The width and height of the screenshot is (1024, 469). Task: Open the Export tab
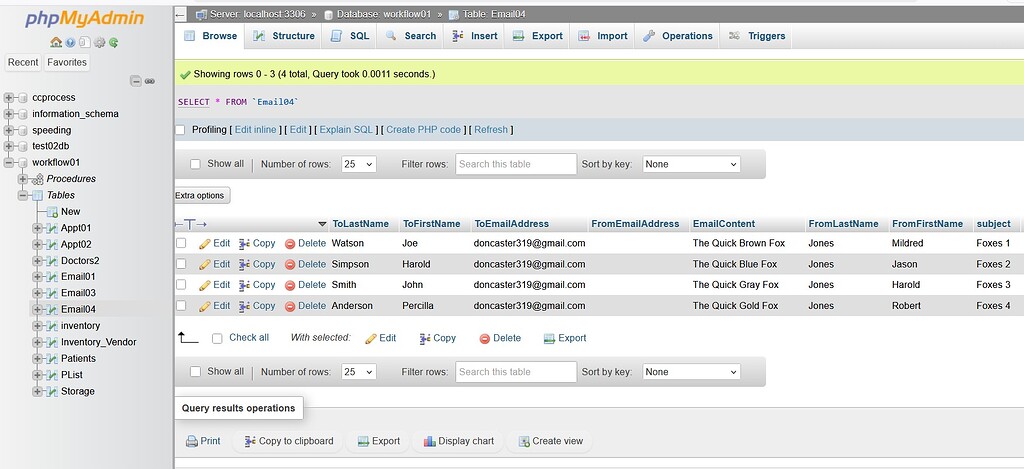[537, 36]
